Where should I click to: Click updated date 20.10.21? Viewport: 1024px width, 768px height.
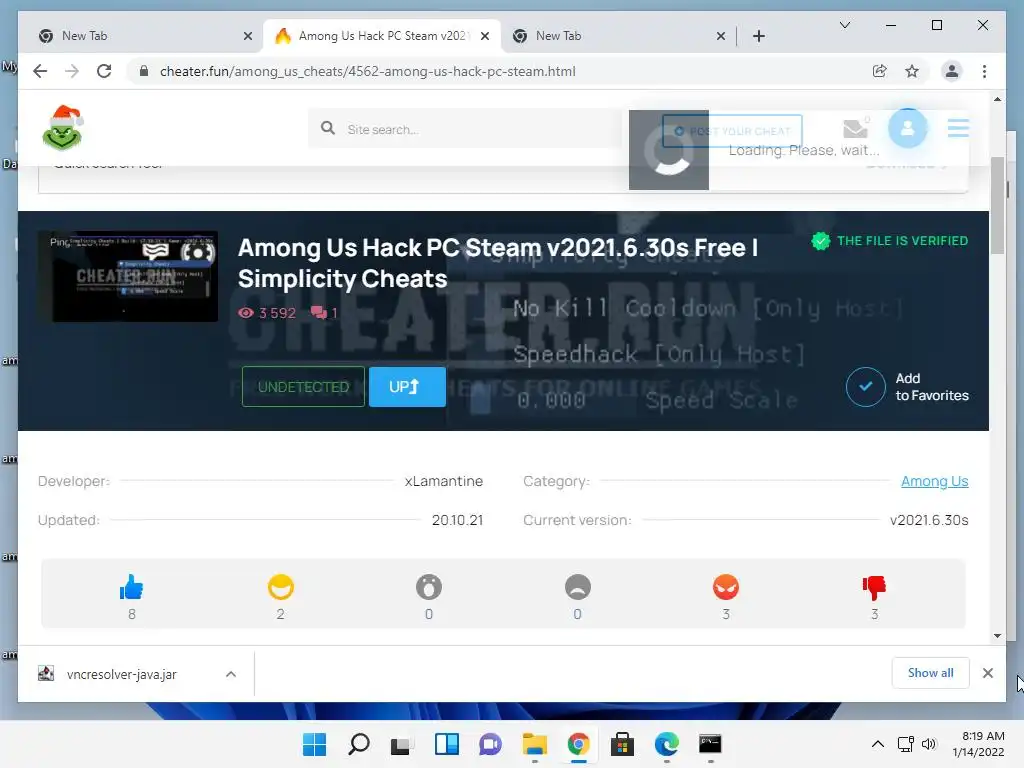pos(457,520)
